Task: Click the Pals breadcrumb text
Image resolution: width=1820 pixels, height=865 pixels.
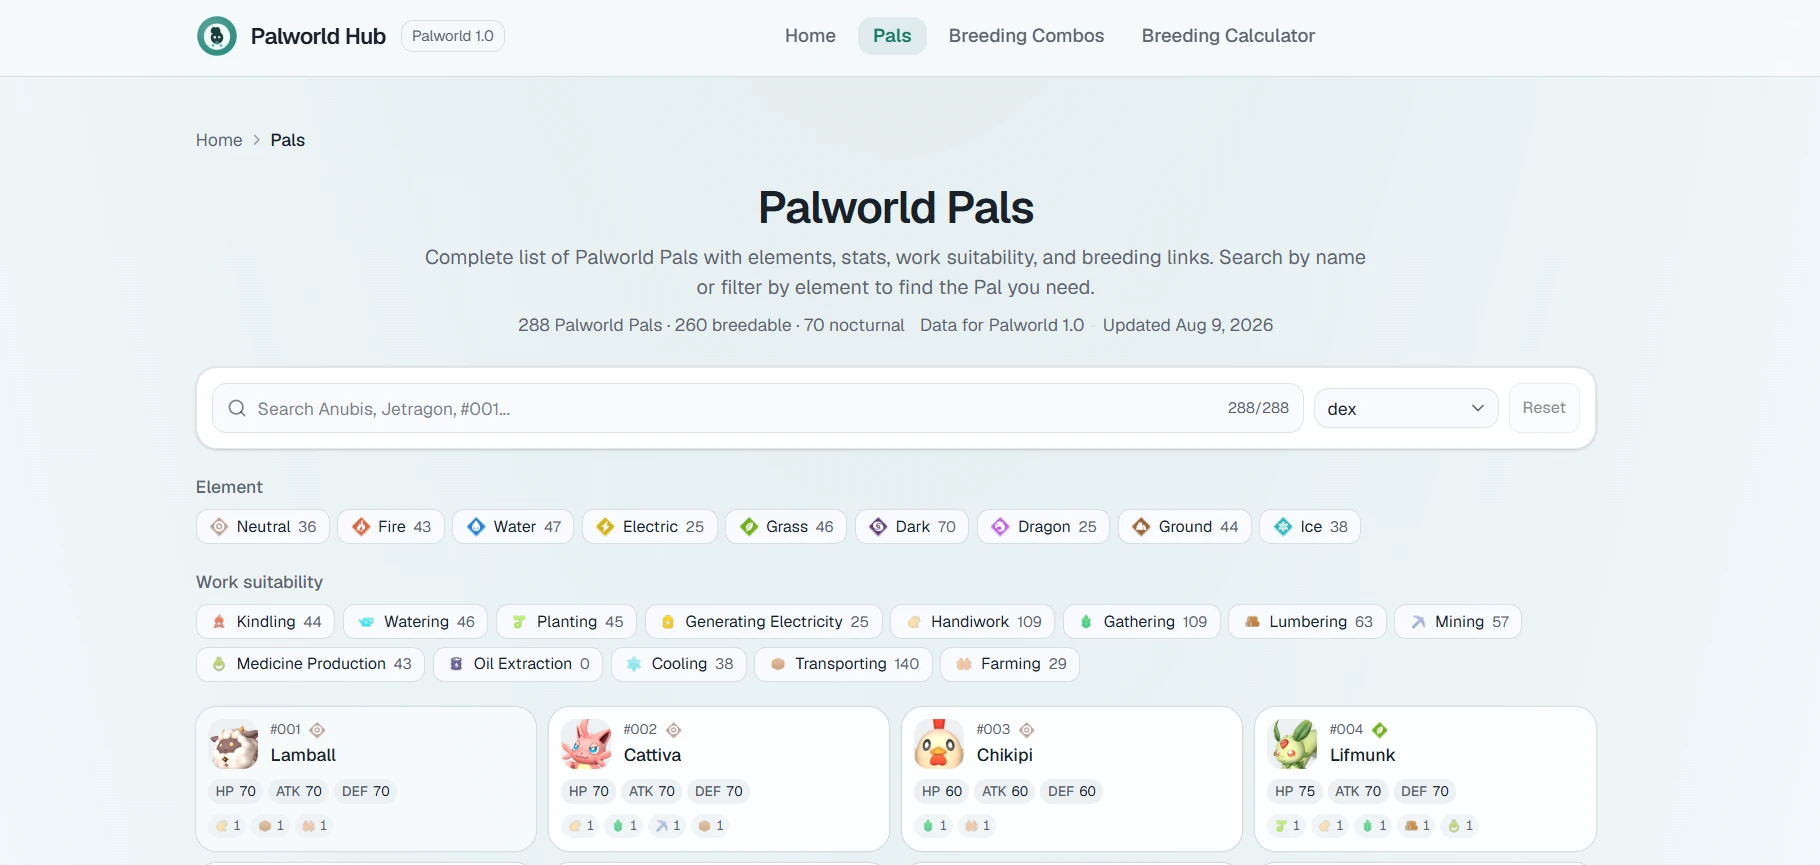Action: pyautogui.click(x=287, y=140)
